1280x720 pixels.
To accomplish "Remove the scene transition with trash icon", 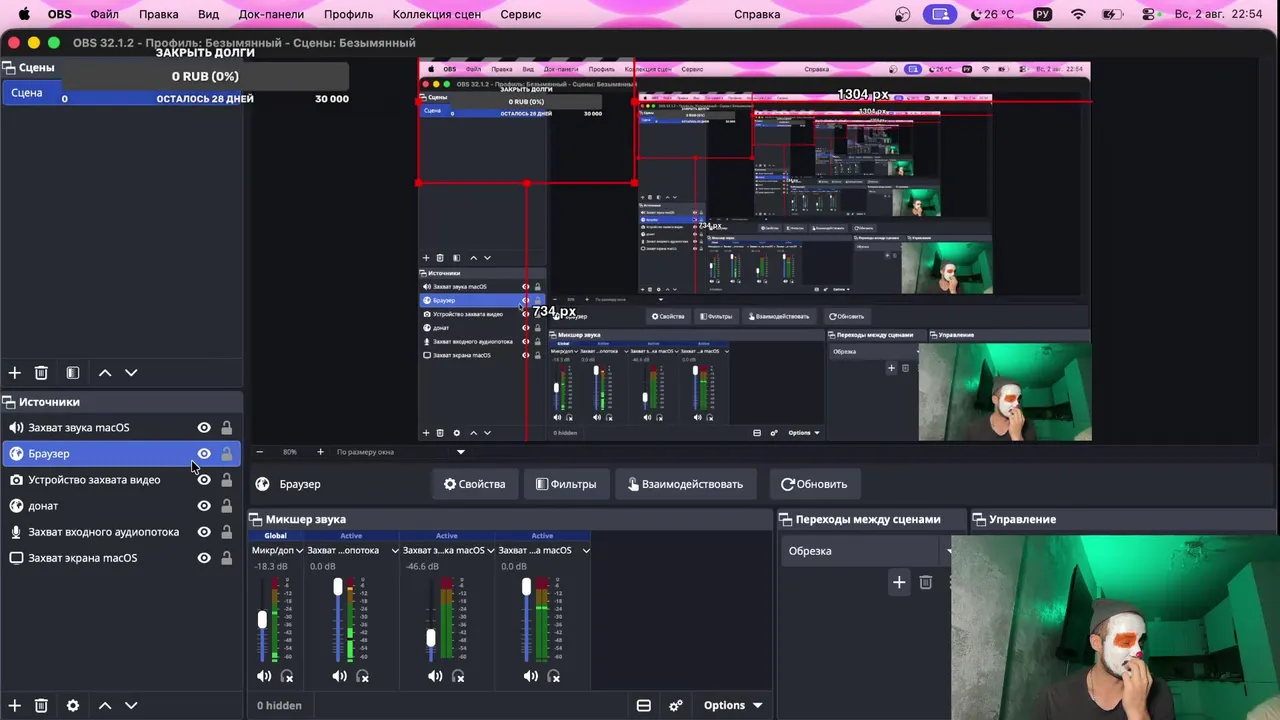I will coord(926,582).
